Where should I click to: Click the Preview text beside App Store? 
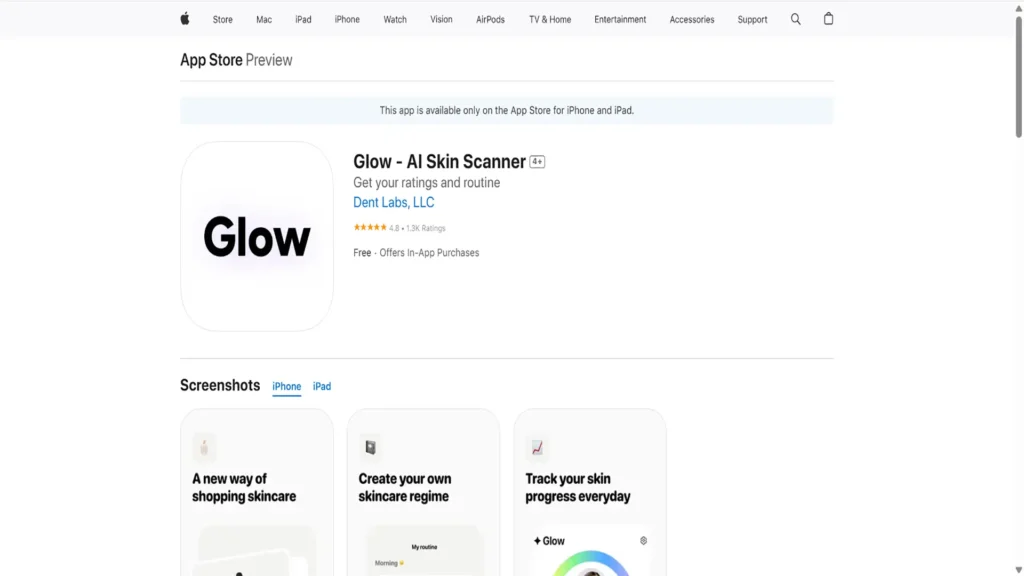pos(269,60)
